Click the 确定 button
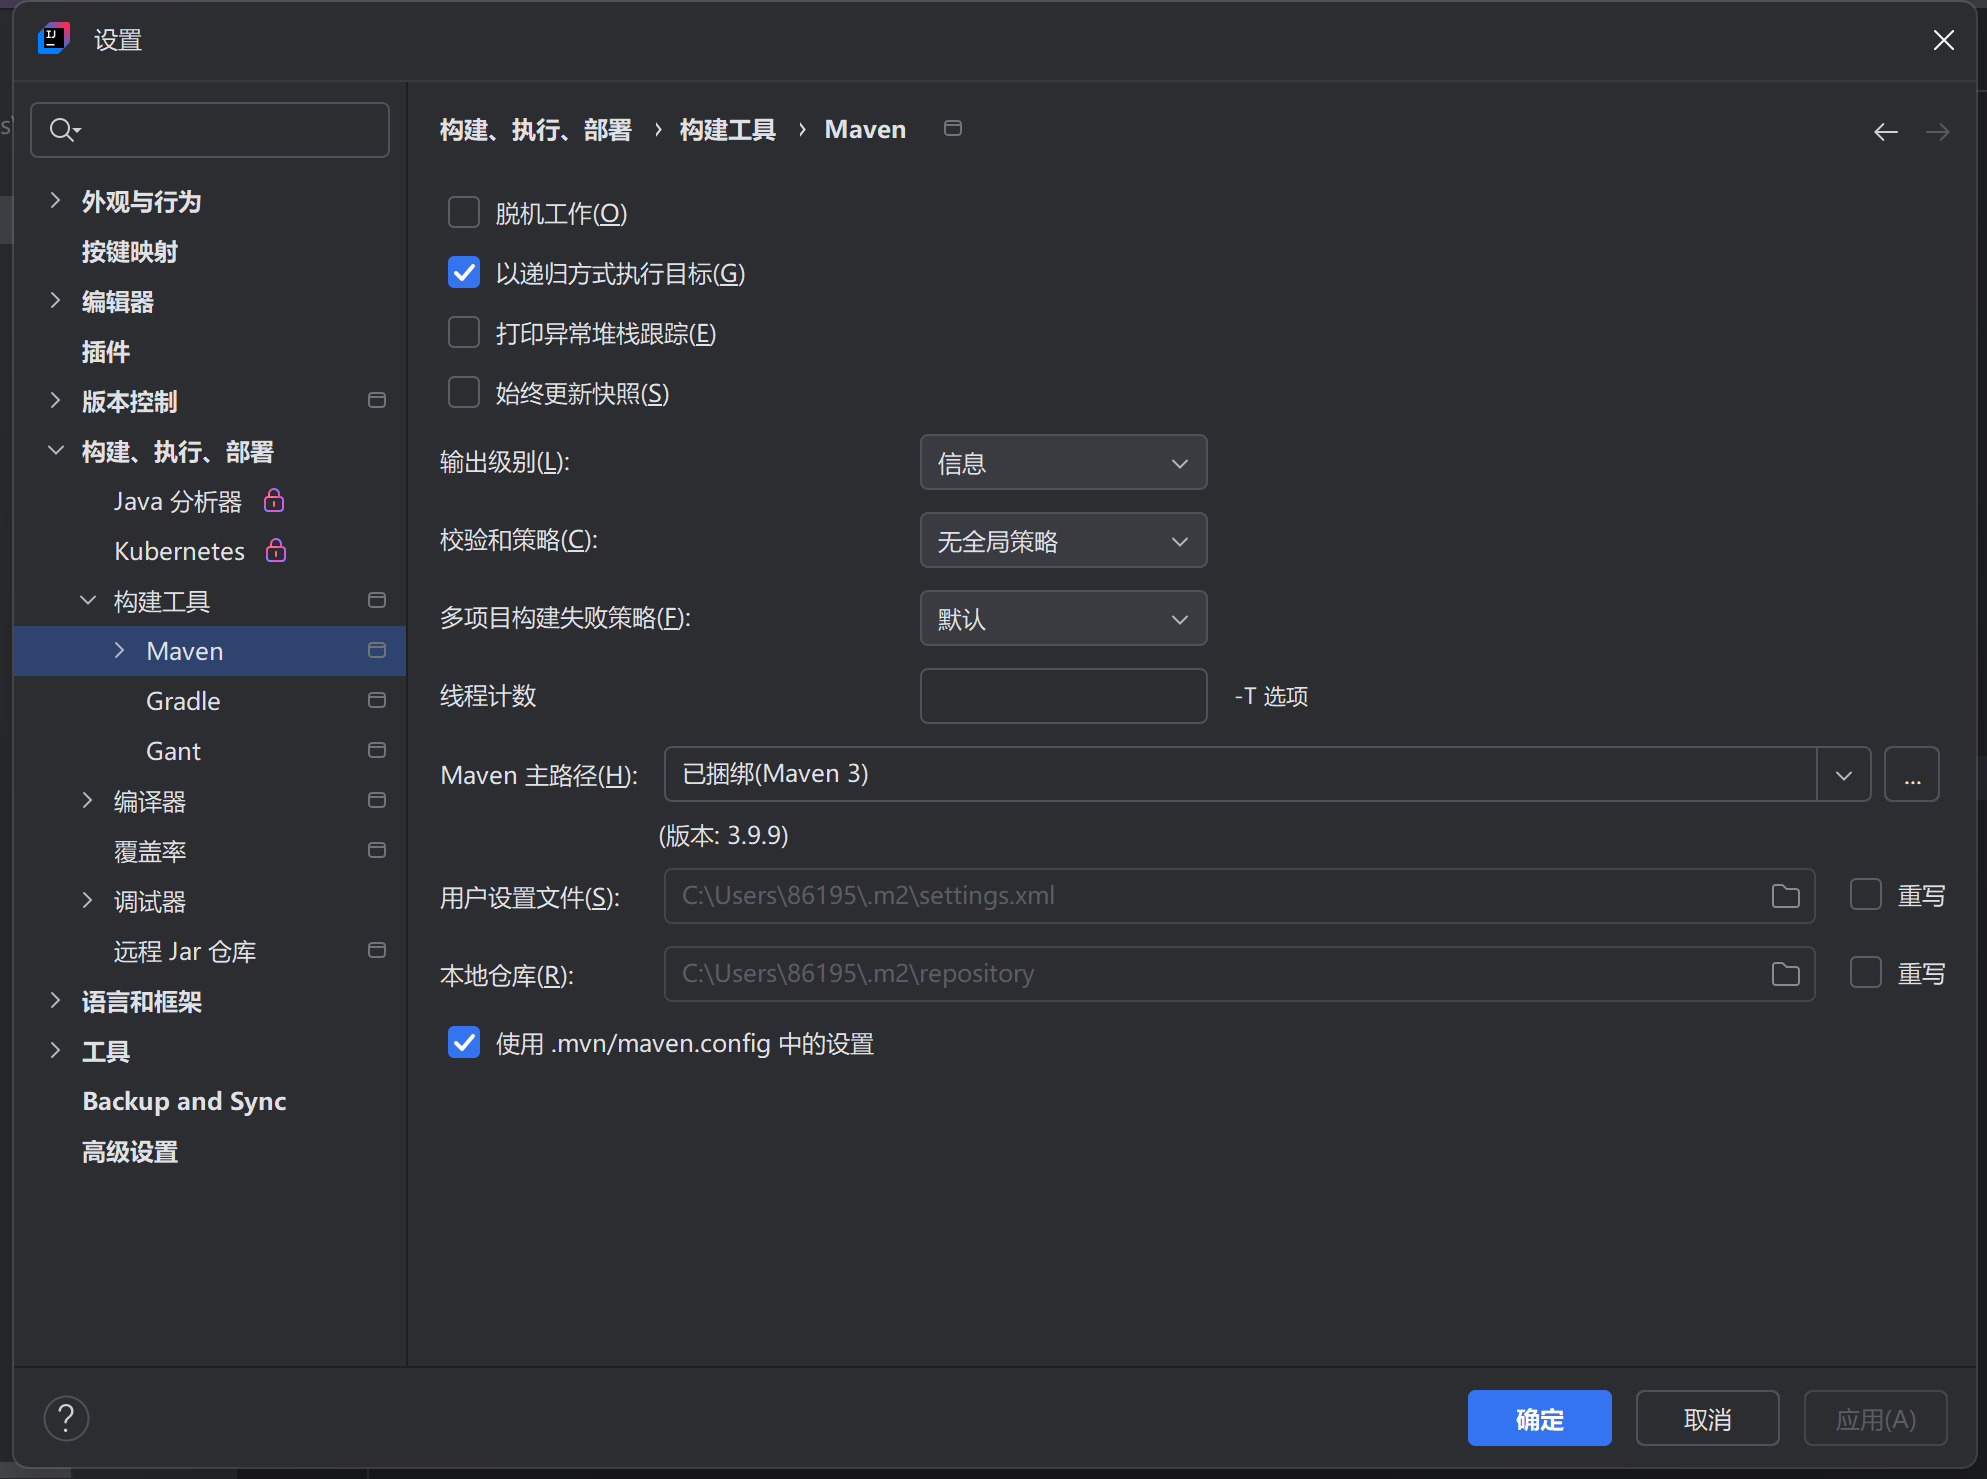Viewport: 1987px width, 1479px height. [x=1539, y=1418]
